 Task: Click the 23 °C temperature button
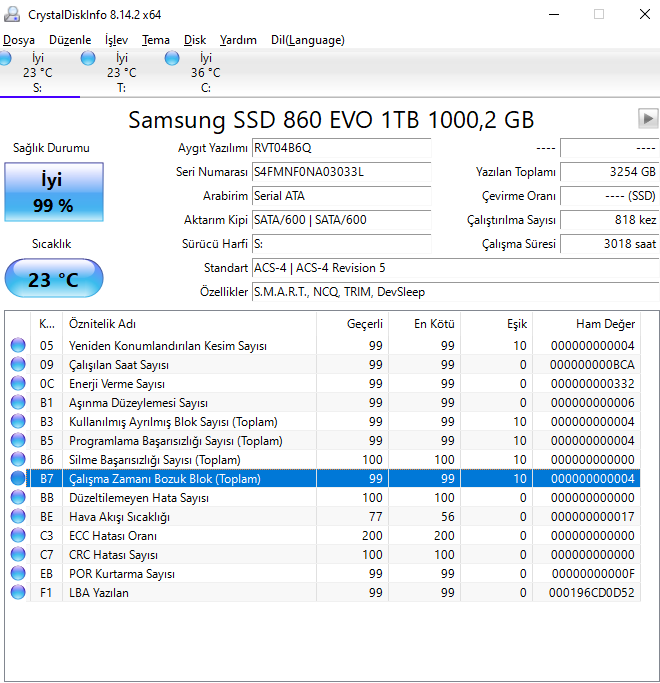click(54, 278)
